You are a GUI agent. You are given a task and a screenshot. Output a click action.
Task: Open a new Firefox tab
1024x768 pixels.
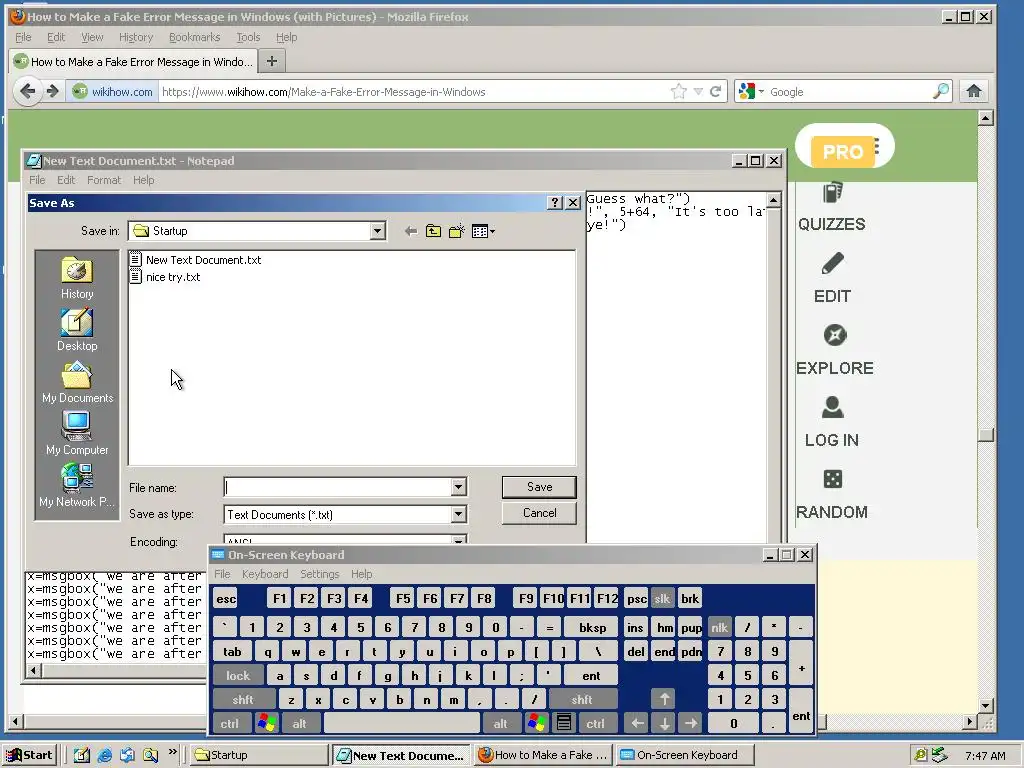272,61
